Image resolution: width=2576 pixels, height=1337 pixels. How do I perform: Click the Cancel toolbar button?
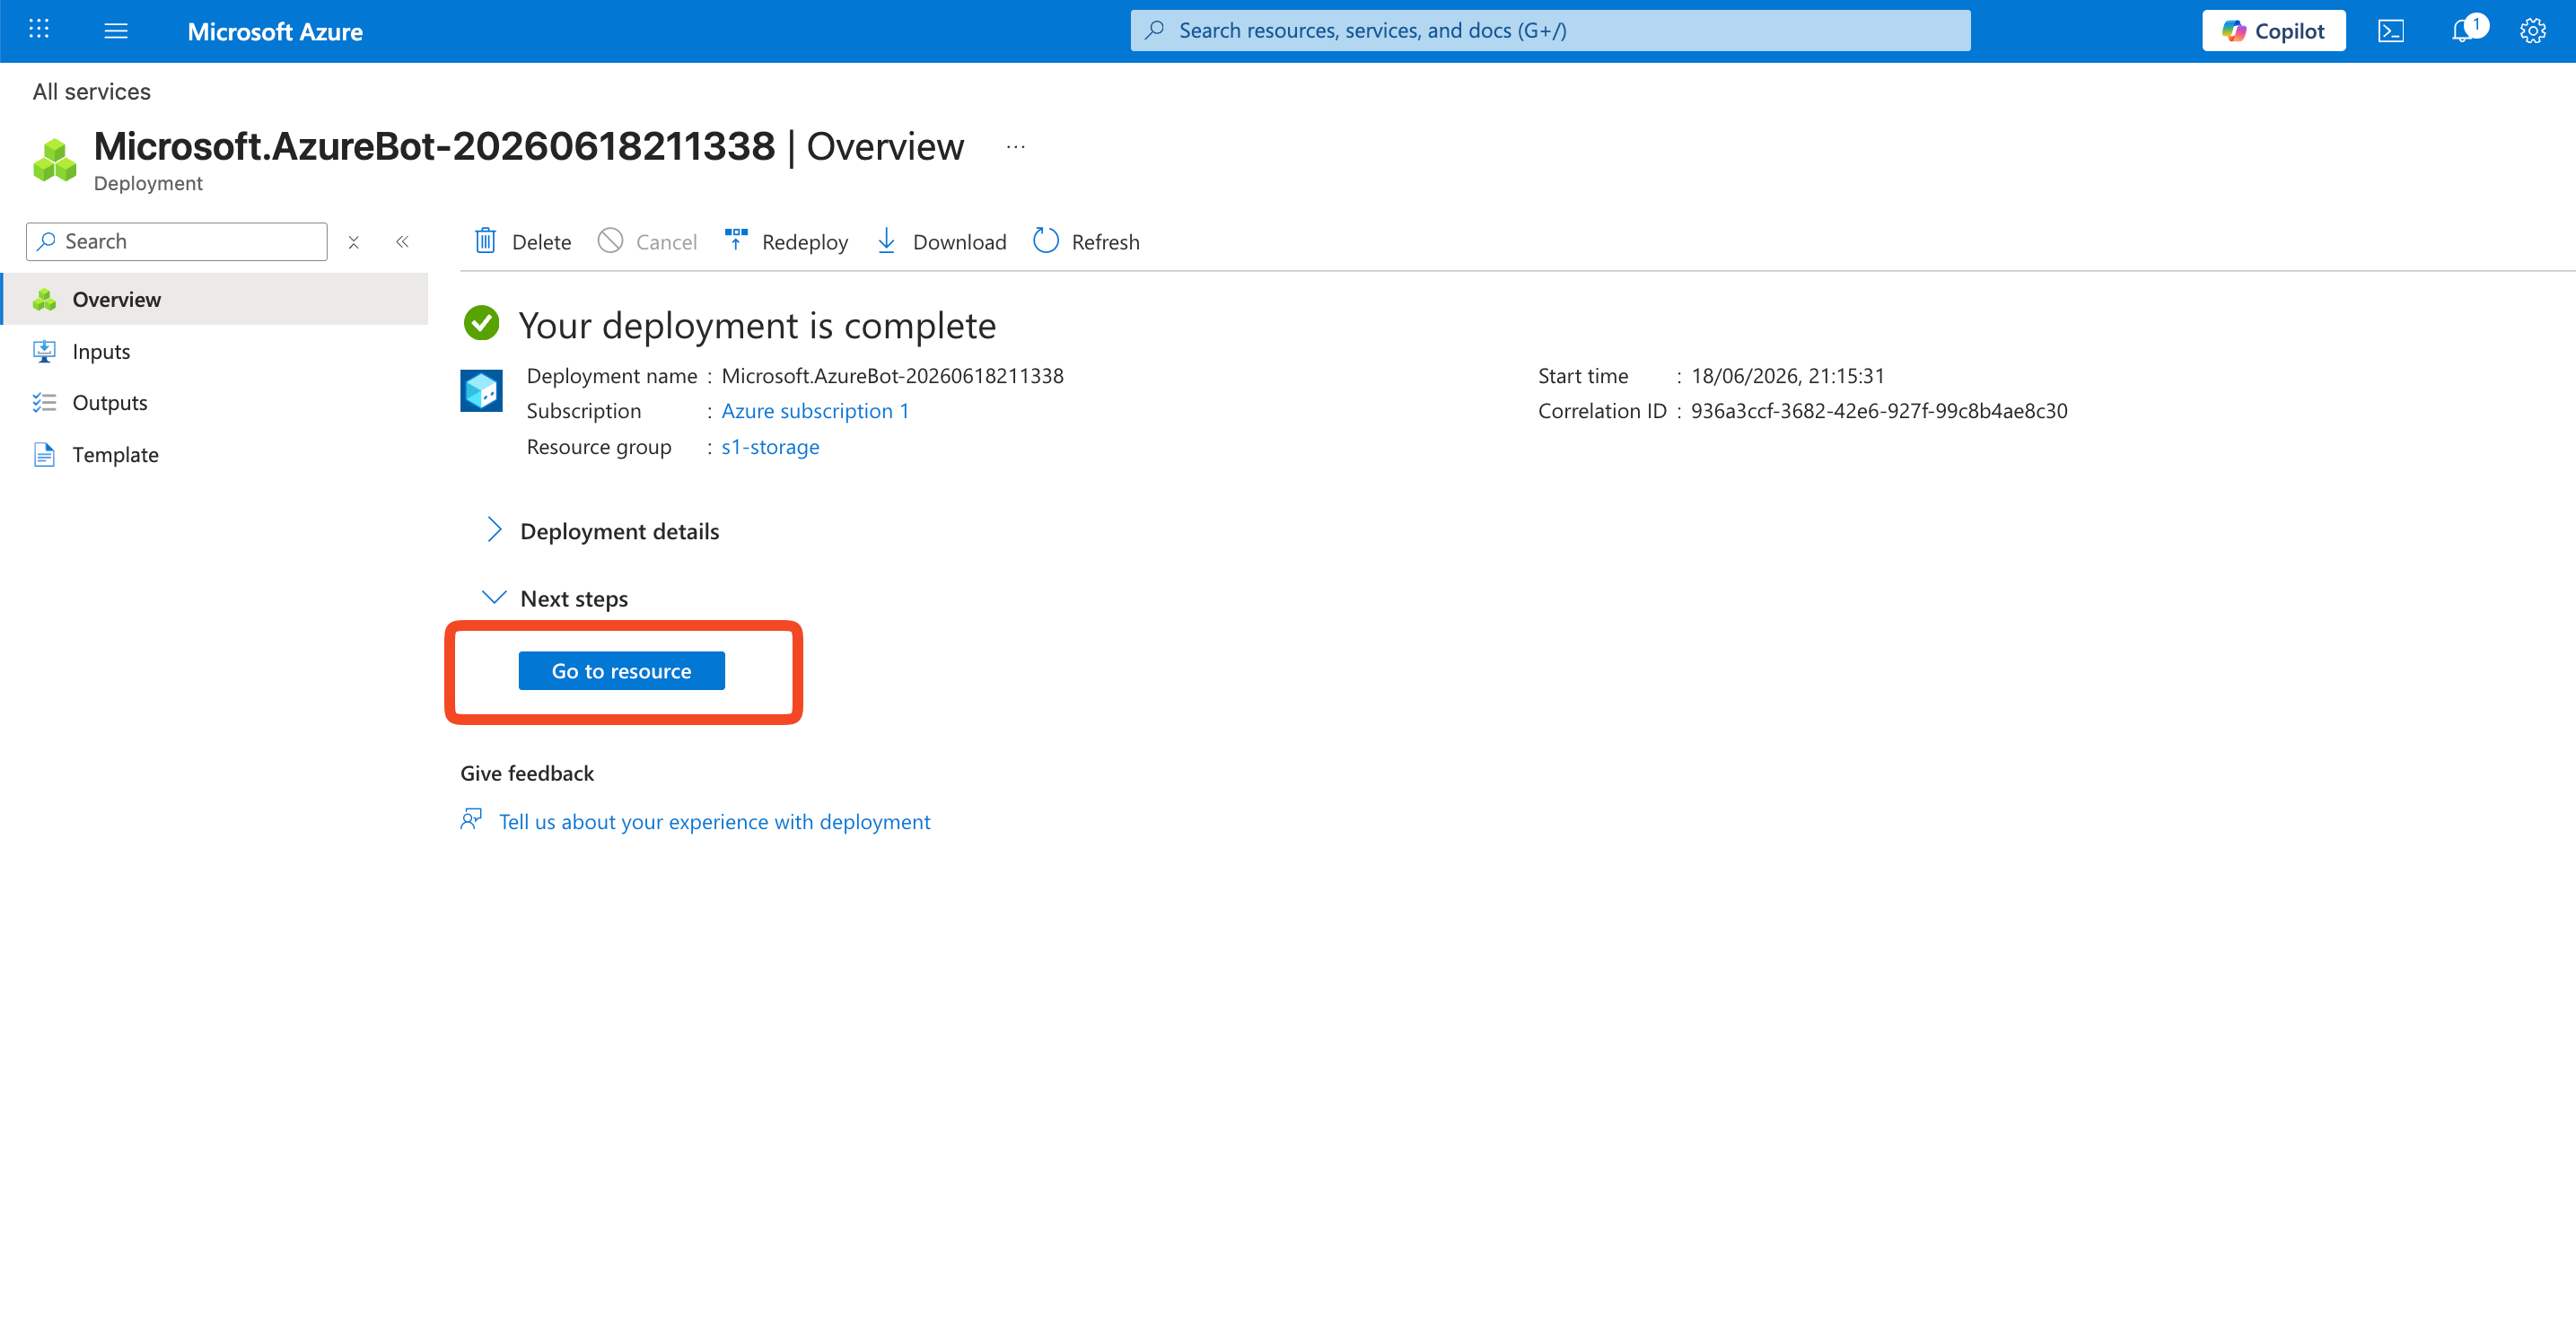click(647, 241)
